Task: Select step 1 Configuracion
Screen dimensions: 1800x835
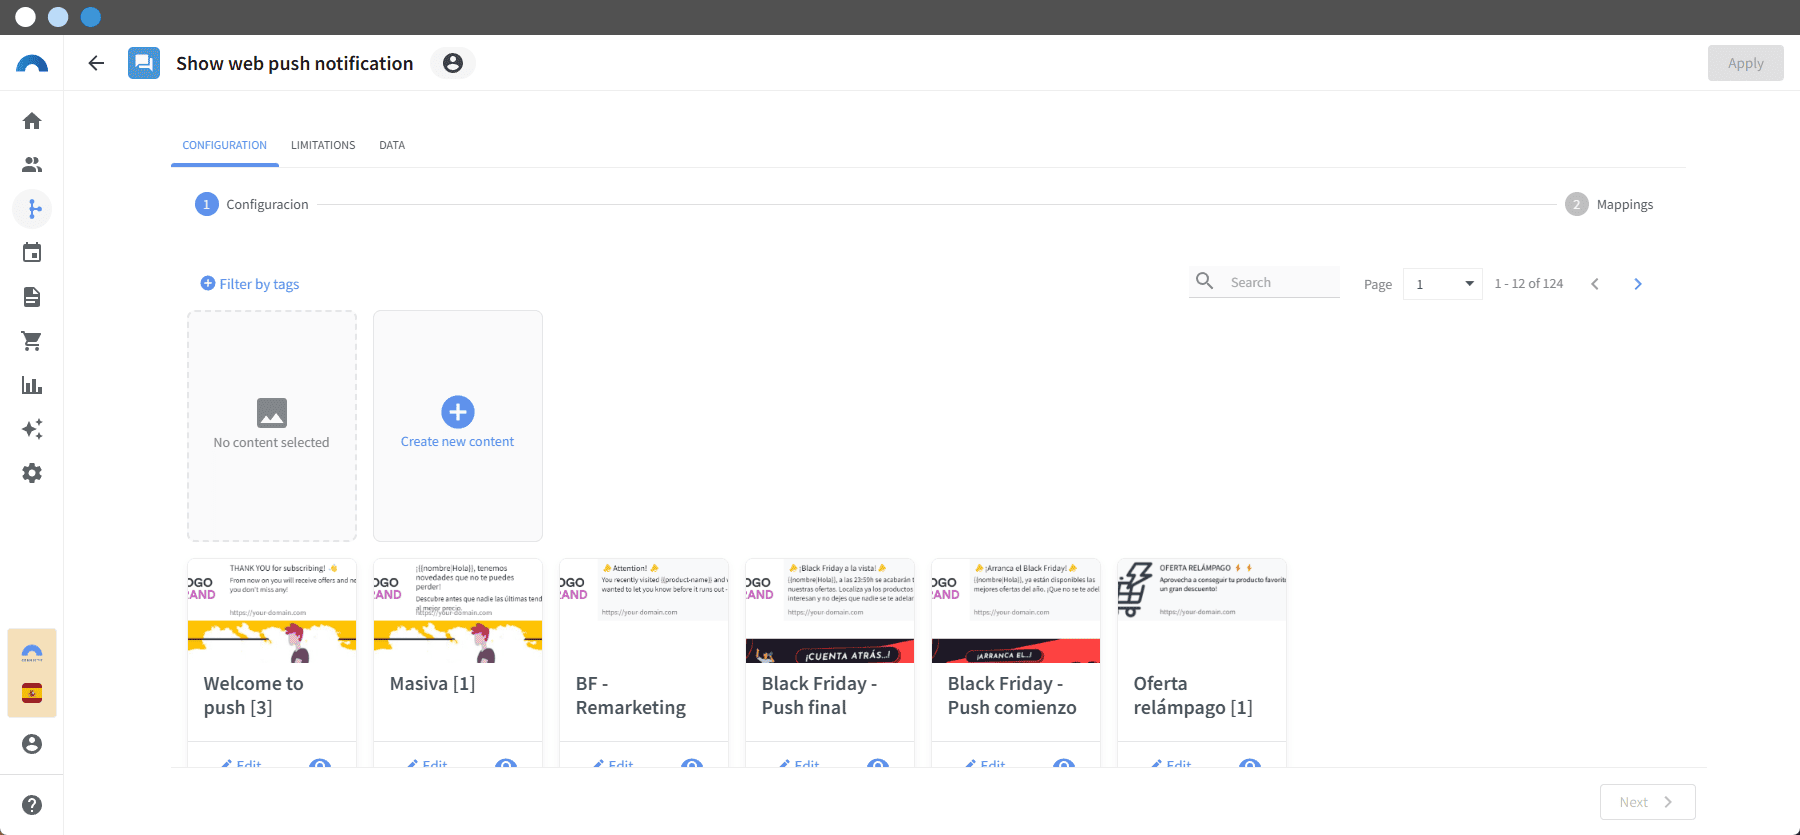Action: tap(252, 204)
